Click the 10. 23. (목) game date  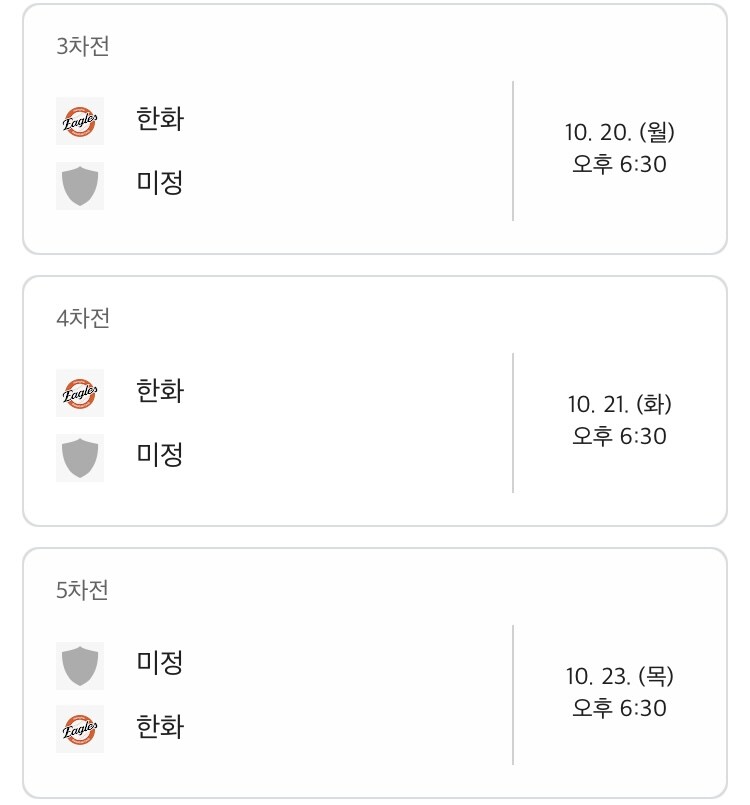(x=619, y=676)
